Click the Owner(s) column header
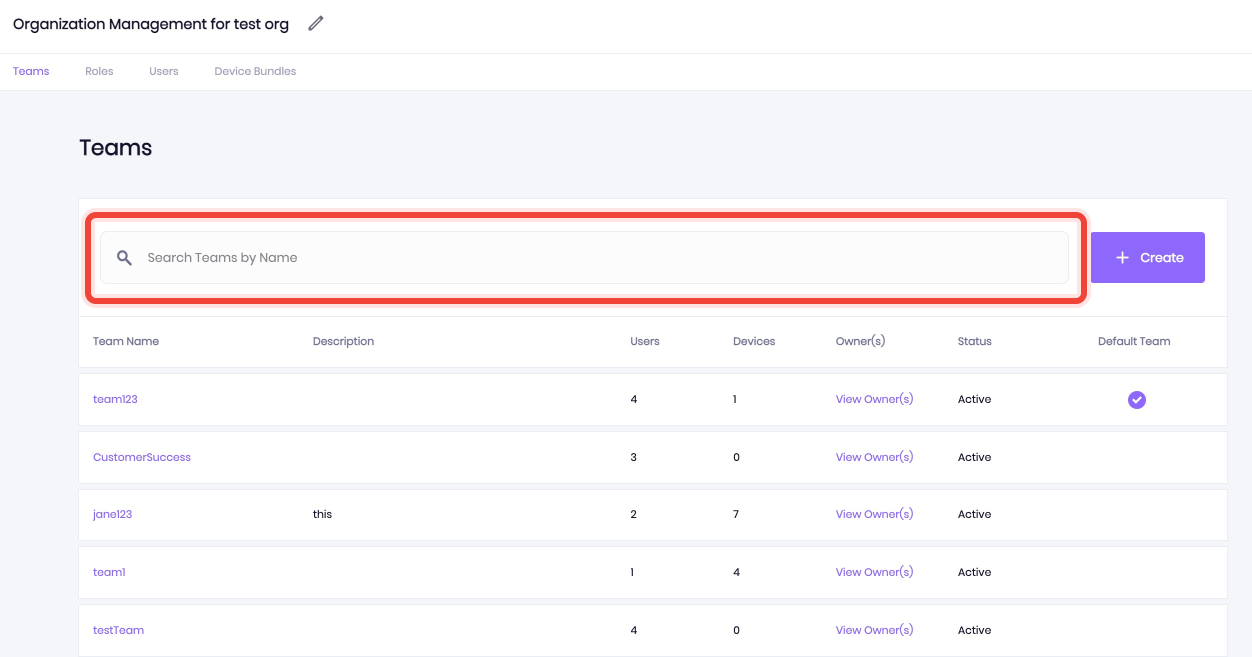Screen dimensions: 1252x657 tap(860, 341)
